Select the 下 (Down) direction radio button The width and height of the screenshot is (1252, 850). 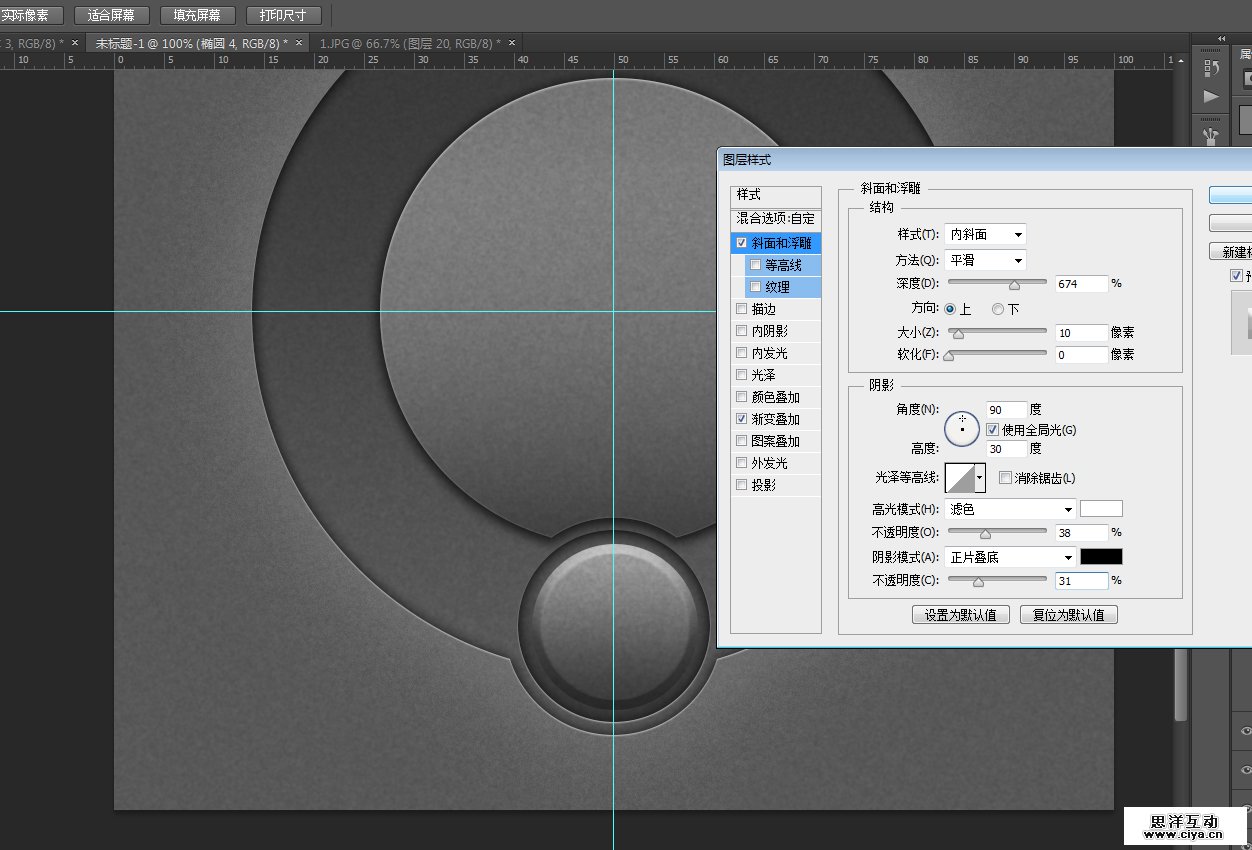coord(998,310)
